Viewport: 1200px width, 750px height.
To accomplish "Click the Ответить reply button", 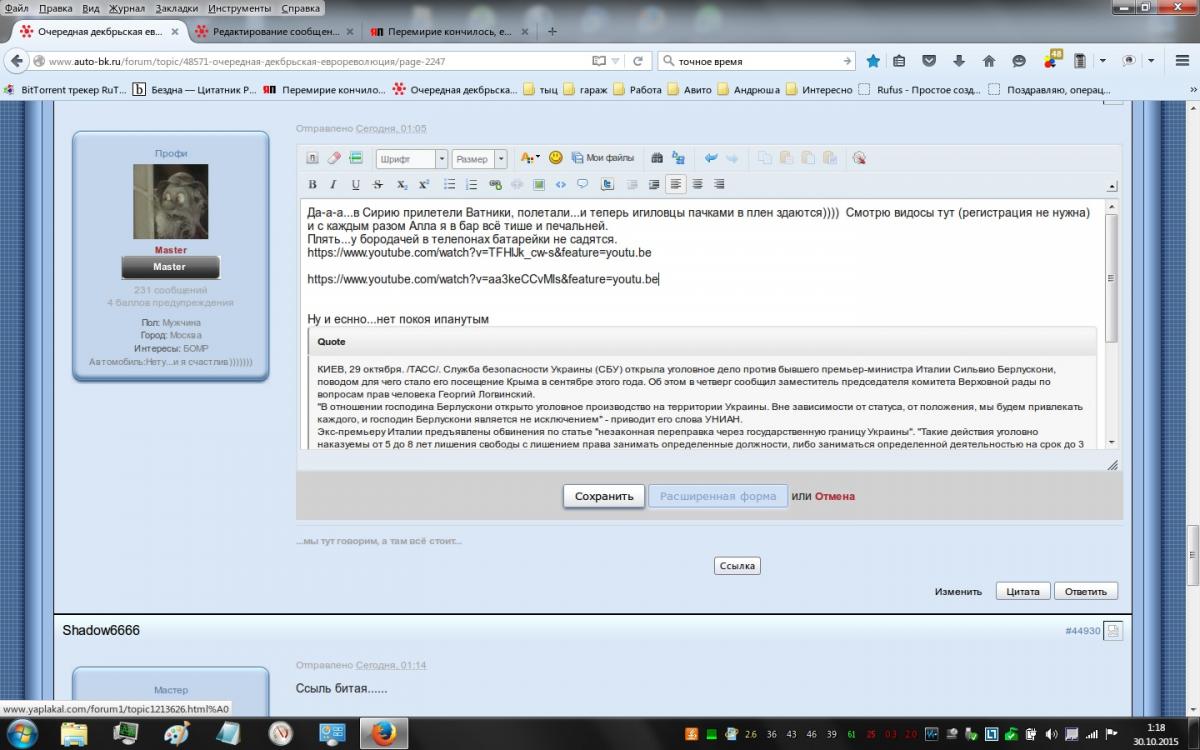I will pos(1086,591).
